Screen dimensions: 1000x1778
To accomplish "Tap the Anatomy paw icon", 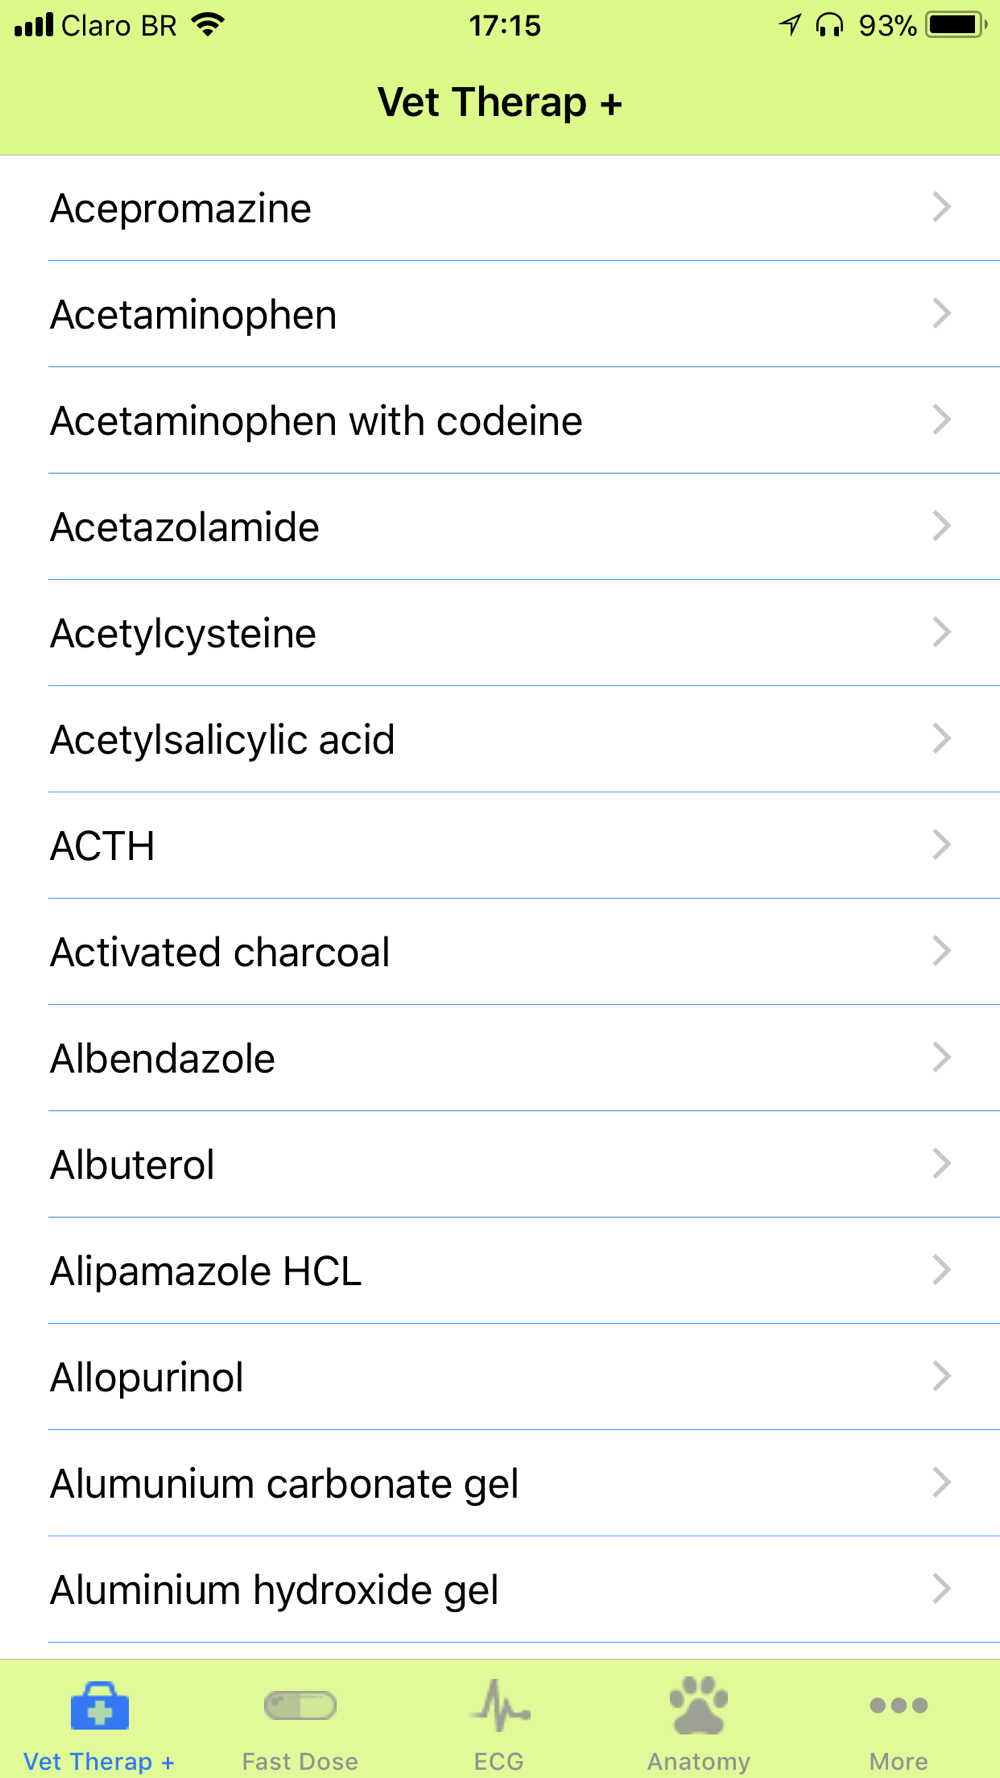I will pyautogui.click(x=699, y=1705).
